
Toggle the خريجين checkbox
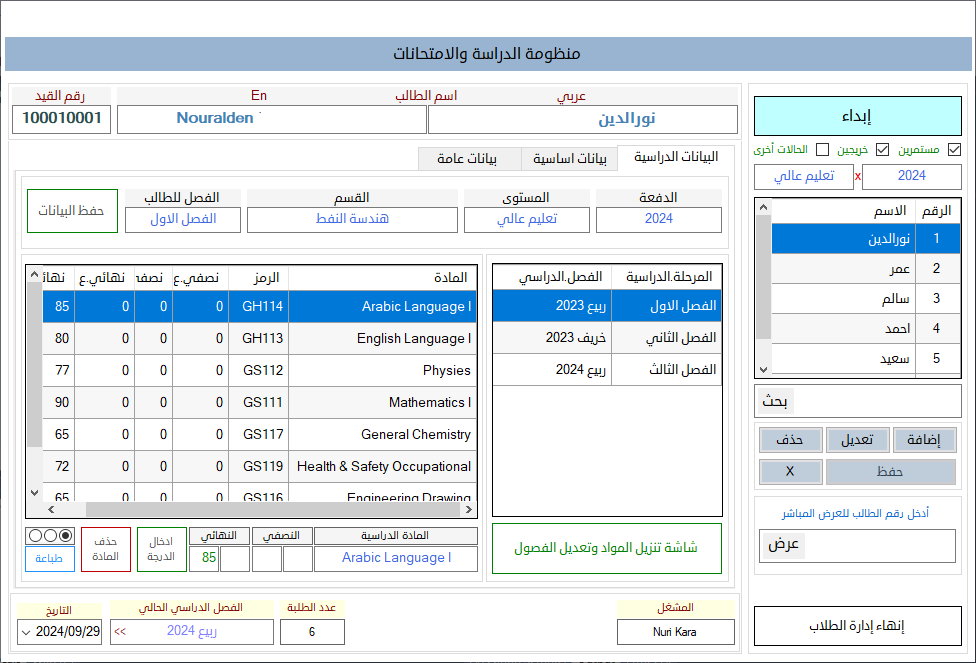pos(882,149)
